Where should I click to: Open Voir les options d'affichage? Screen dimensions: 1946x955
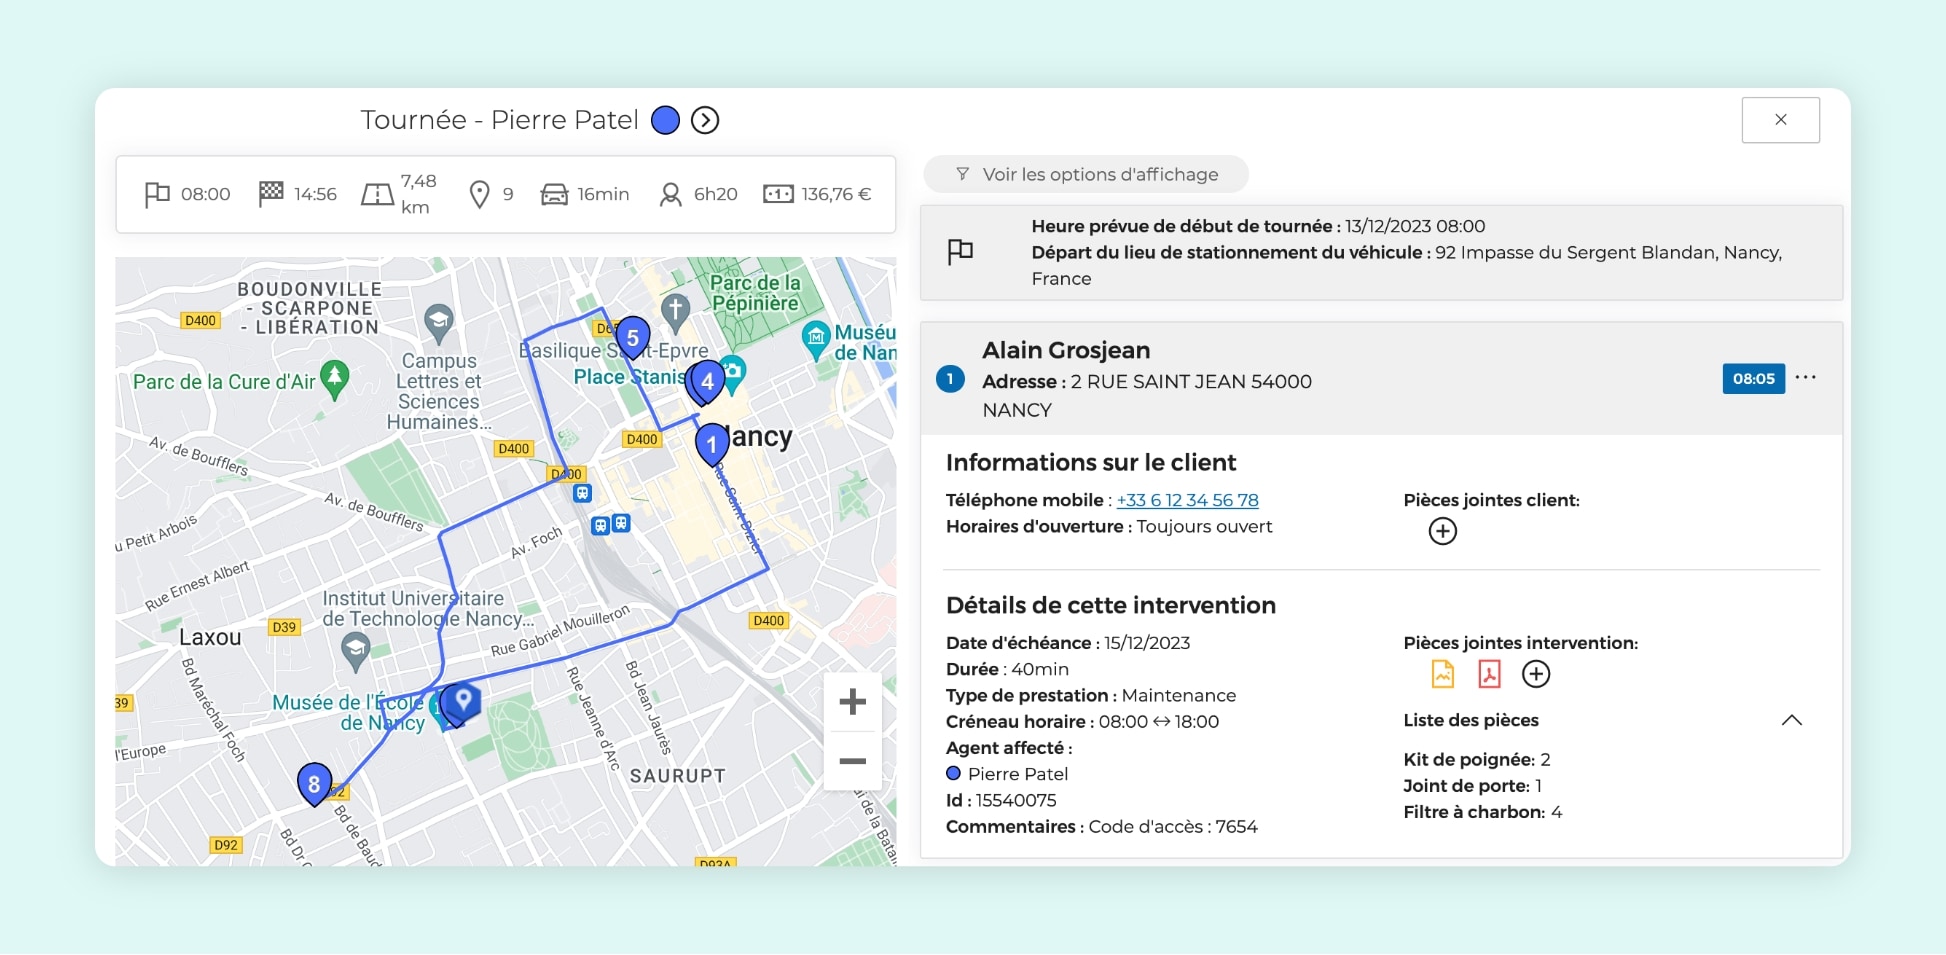click(1086, 174)
